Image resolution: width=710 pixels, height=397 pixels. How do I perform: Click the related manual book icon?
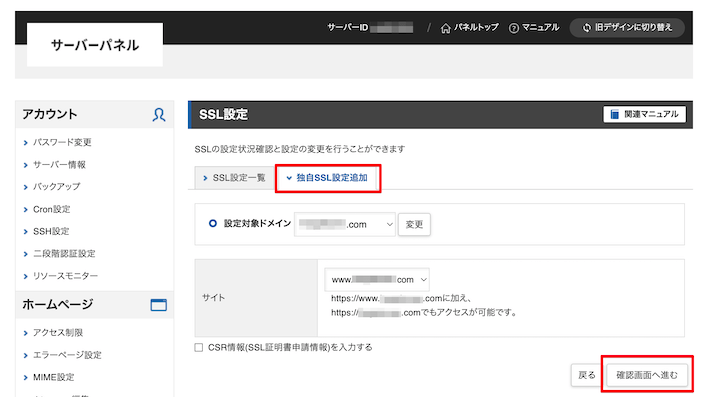pos(614,114)
